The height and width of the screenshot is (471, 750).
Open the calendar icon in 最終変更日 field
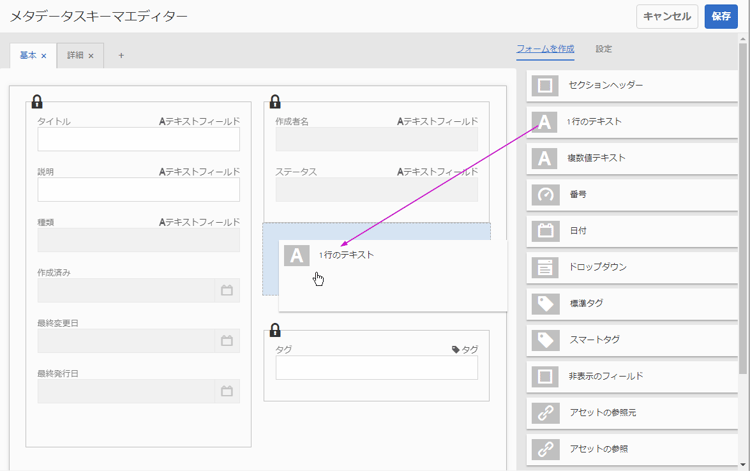pos(227,341)
